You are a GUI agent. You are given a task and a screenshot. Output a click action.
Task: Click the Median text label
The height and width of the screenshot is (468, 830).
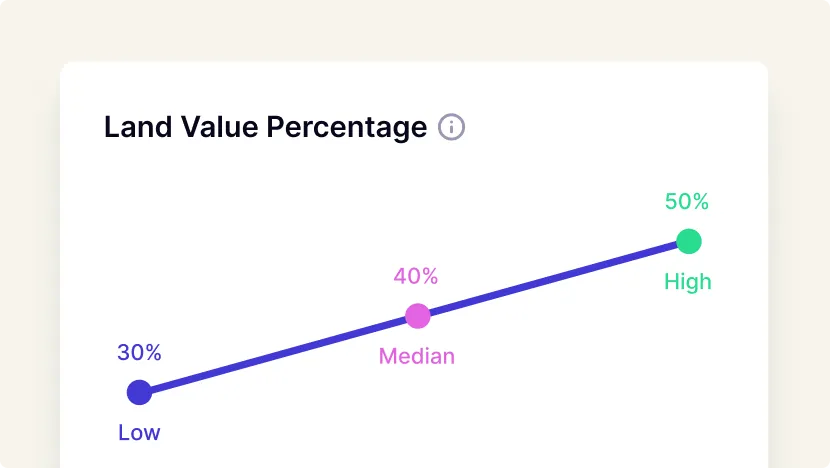click(416, 356)
